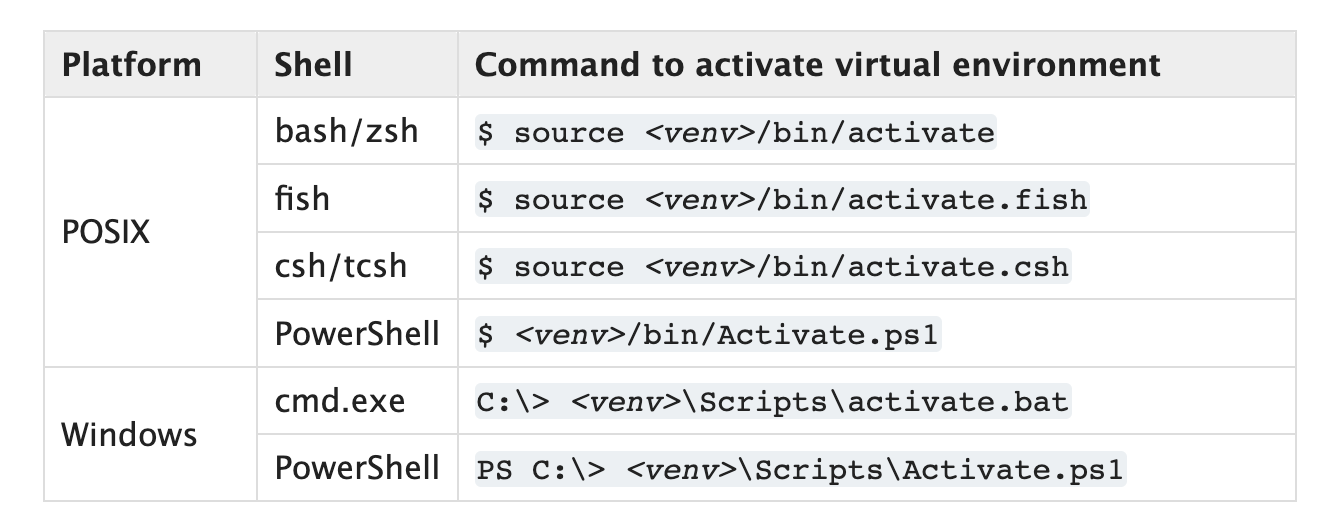The height and width of the screenshot is (524, 1338).
Task: Select the POSIX platform cell
Action: point(105,232)
